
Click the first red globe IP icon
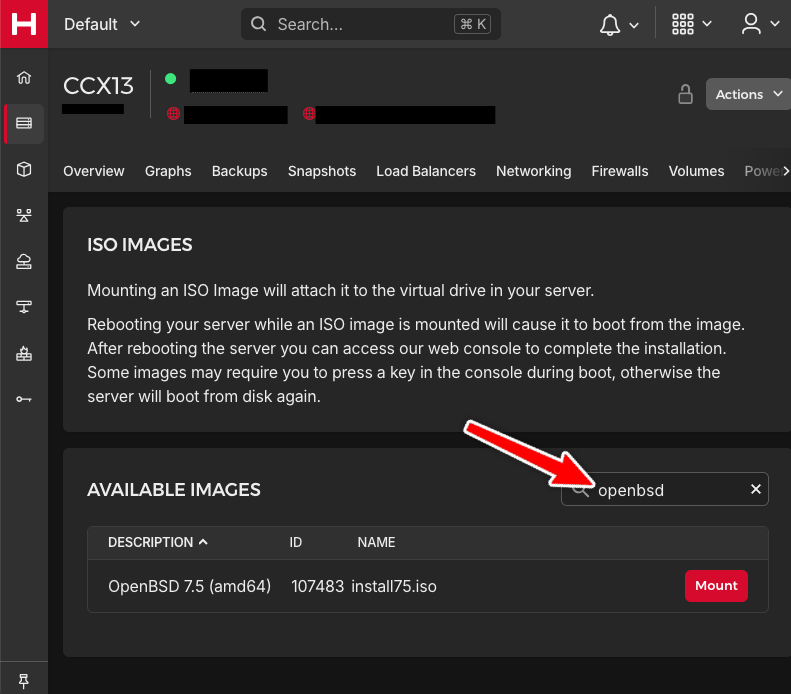click(174, 113)
